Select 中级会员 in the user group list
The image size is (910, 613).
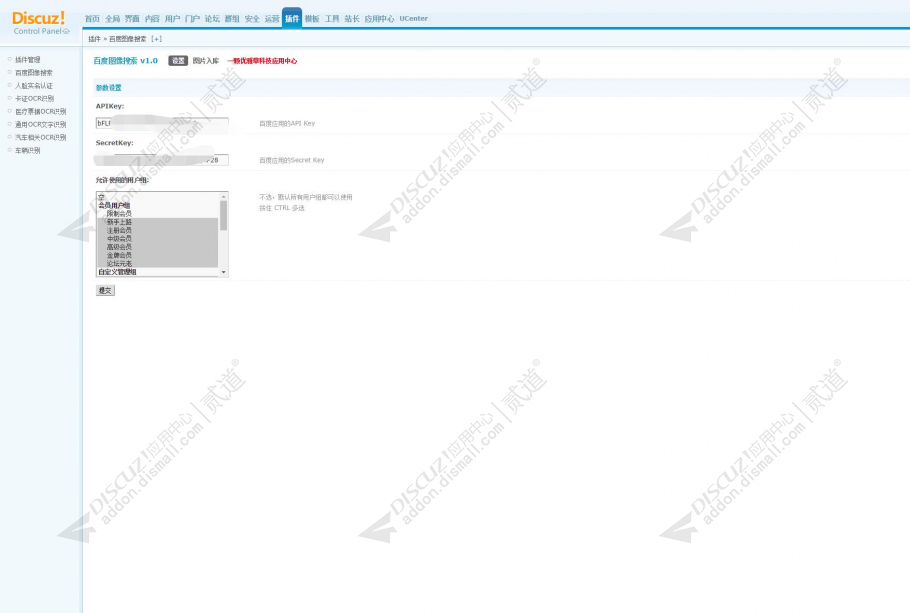click(157, 239)
